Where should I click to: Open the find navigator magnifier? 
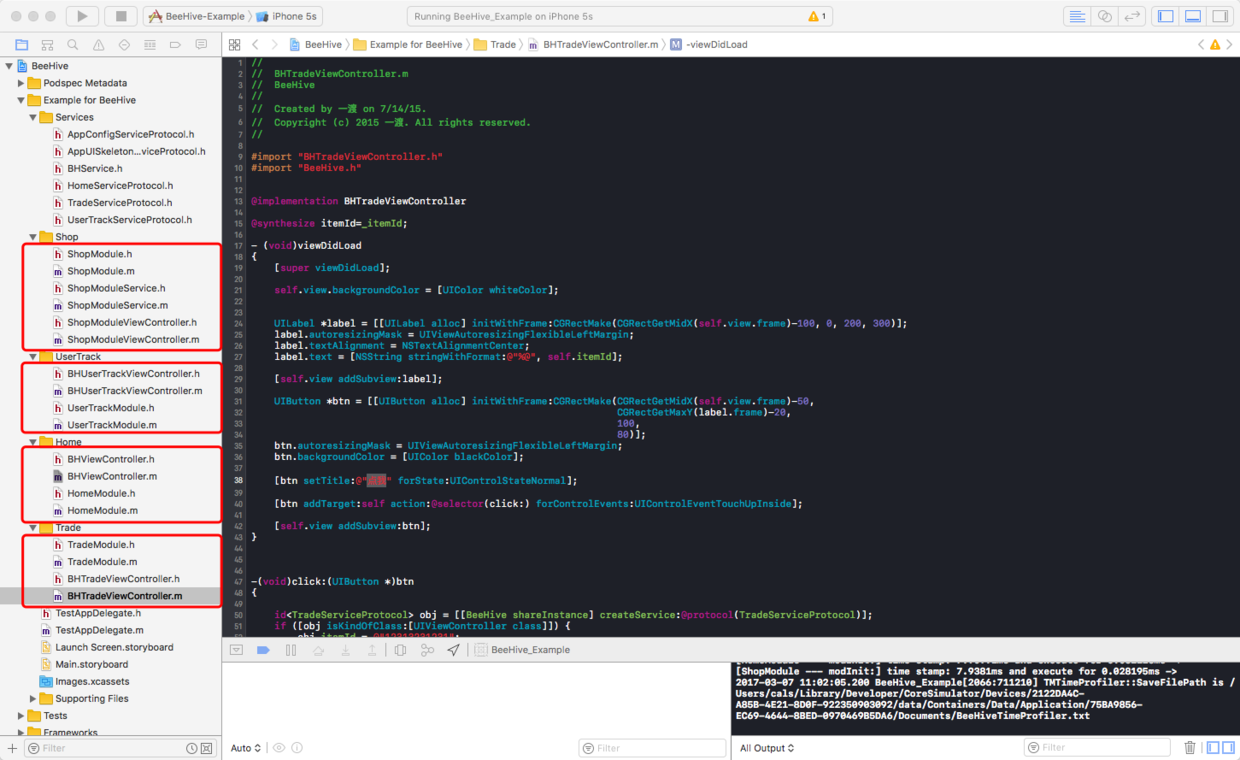click(73, 45)
